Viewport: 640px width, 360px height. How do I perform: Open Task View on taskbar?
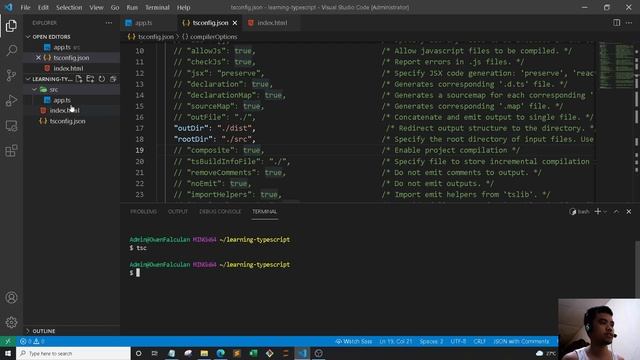(155, 353)
